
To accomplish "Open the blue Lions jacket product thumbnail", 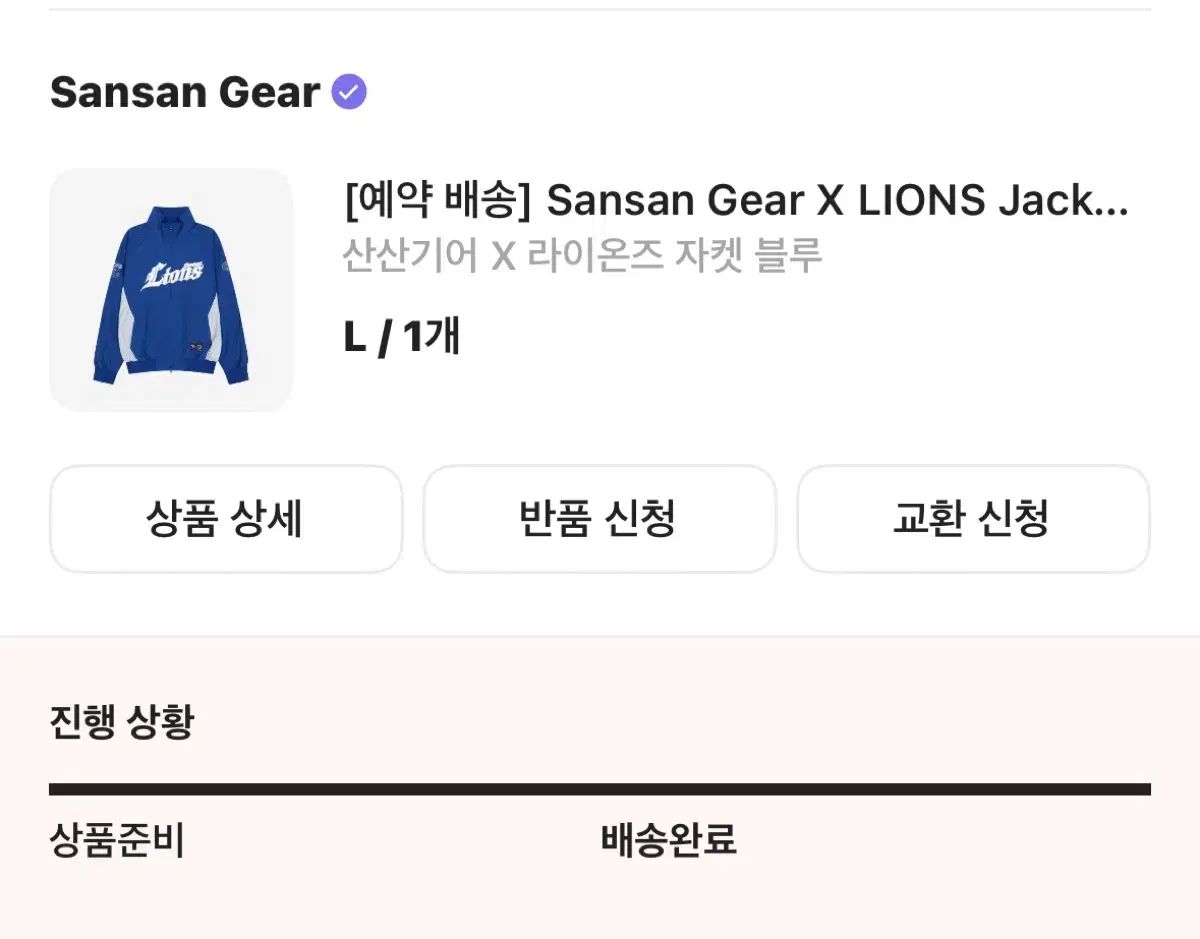I will pos(171,289).
